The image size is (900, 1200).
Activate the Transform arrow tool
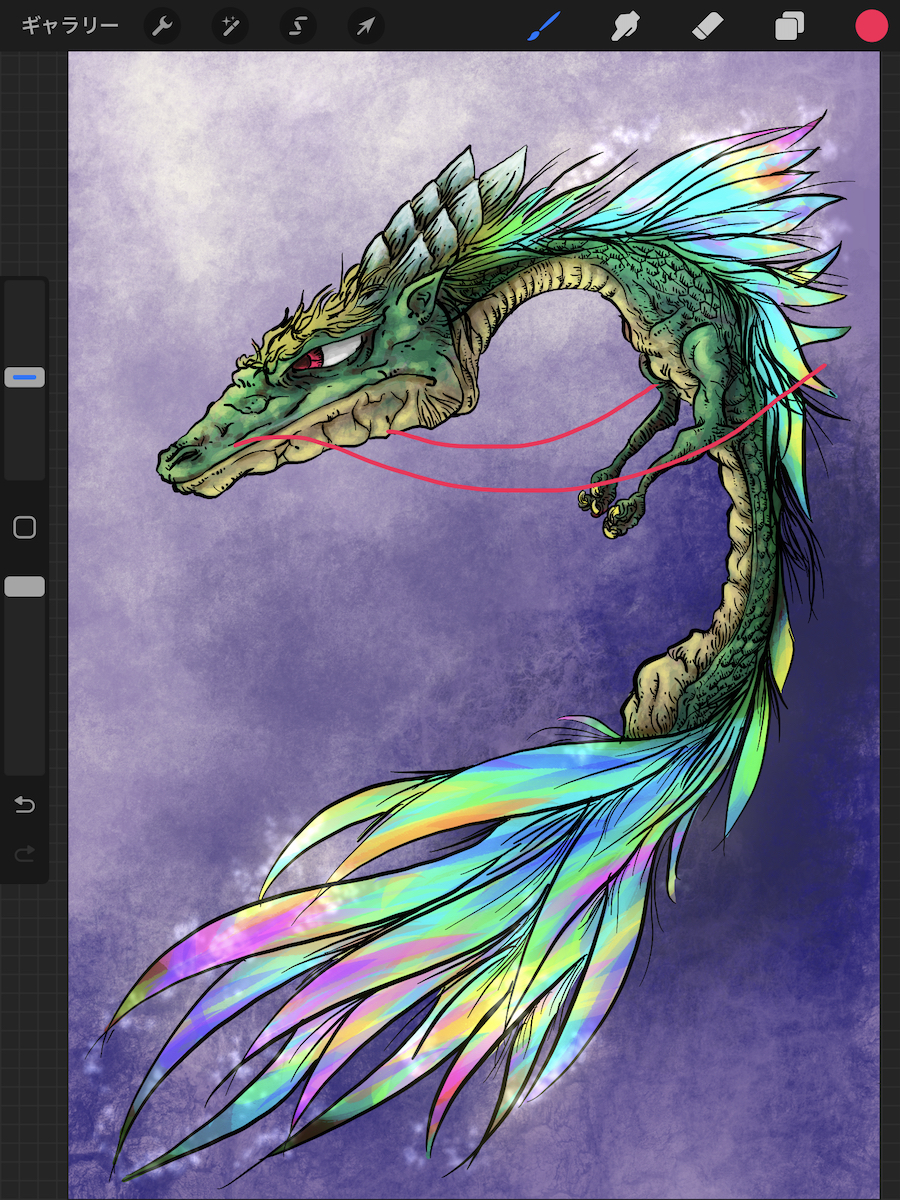pyautogui.click(x=366, y=26)
